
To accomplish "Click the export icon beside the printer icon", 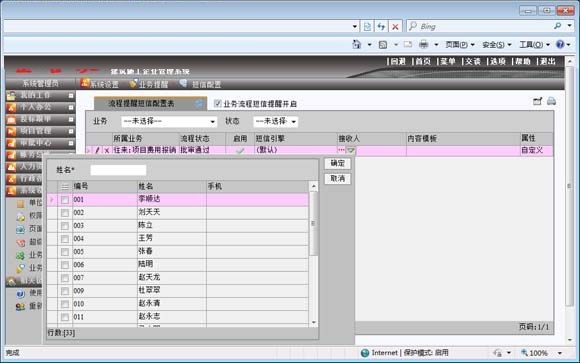I will coord(537,101).
